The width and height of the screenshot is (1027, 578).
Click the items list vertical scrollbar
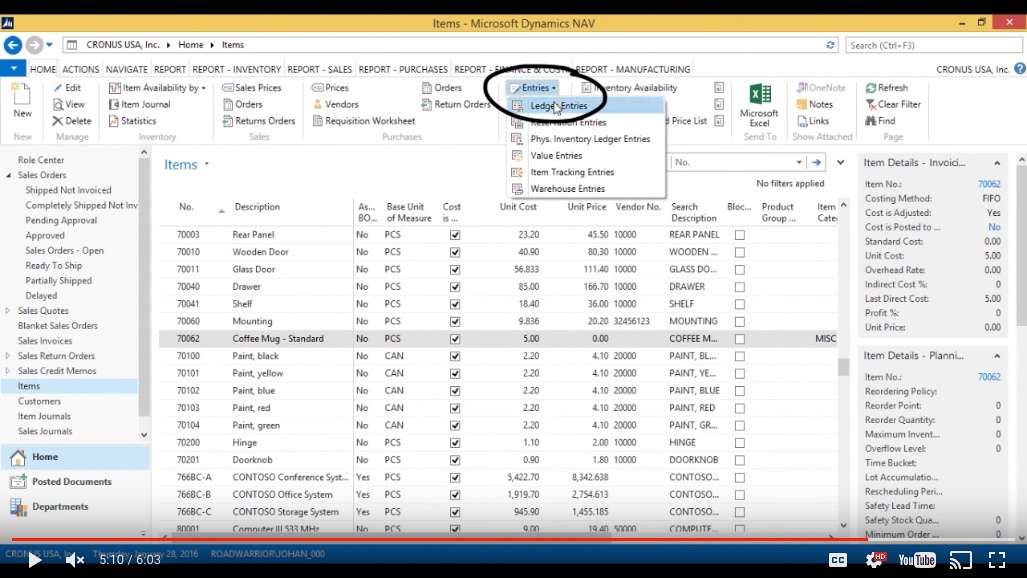click(x=843, y=367)
